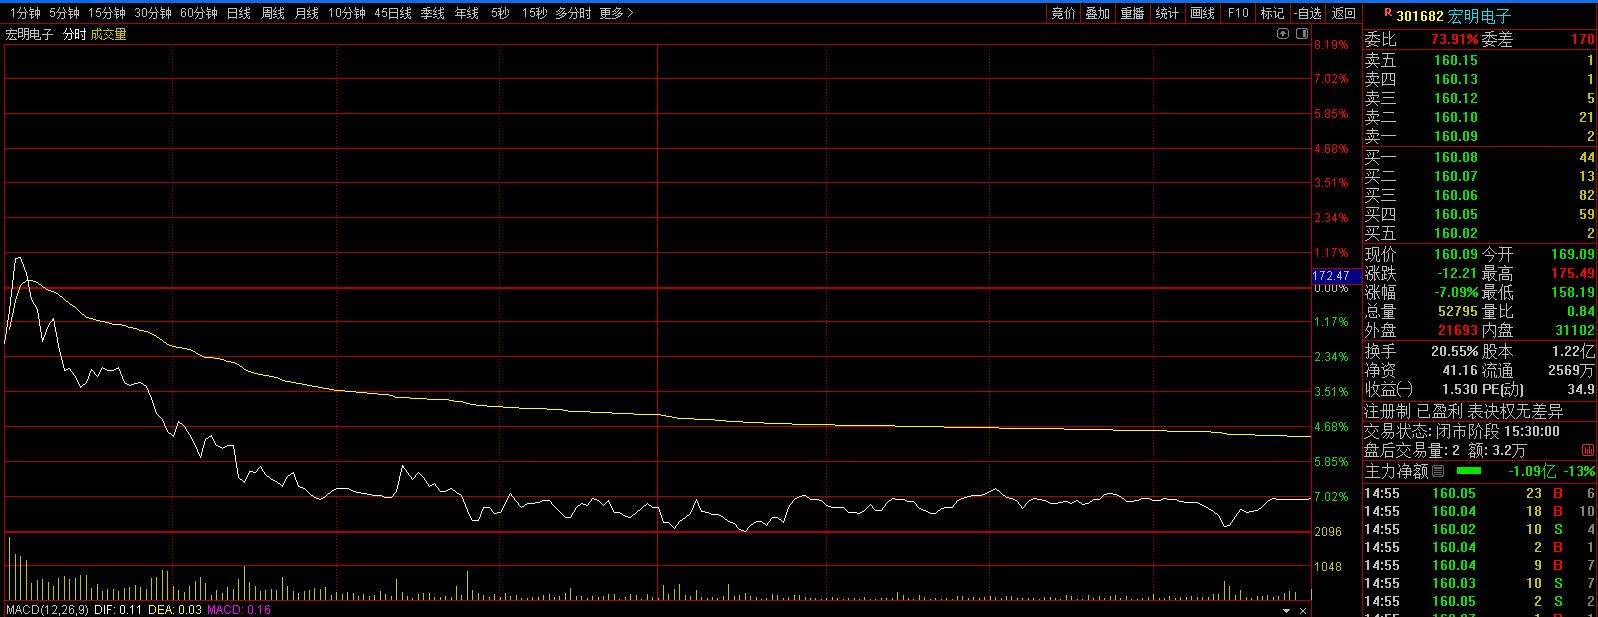Click the 卖三 160.12 order row
The image size is (1598, 617).
click(1480, 98)
